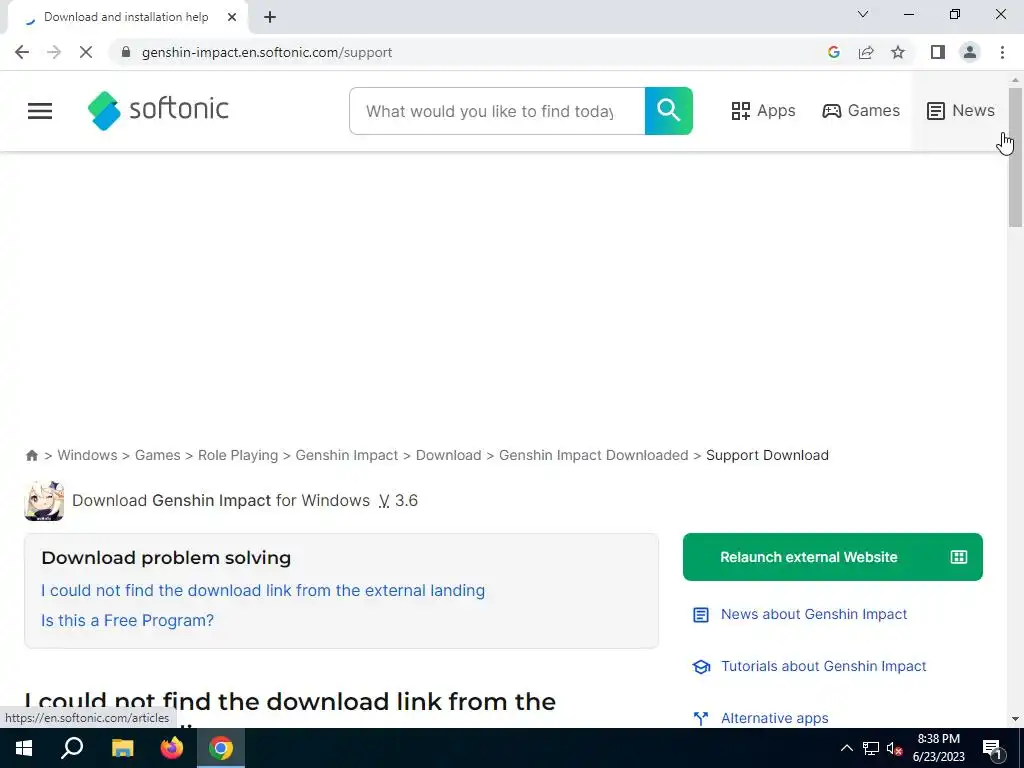Show hidden tray icons chevron
The width and height of the screenshot is (1024, 768).
[x=846, y=748]
